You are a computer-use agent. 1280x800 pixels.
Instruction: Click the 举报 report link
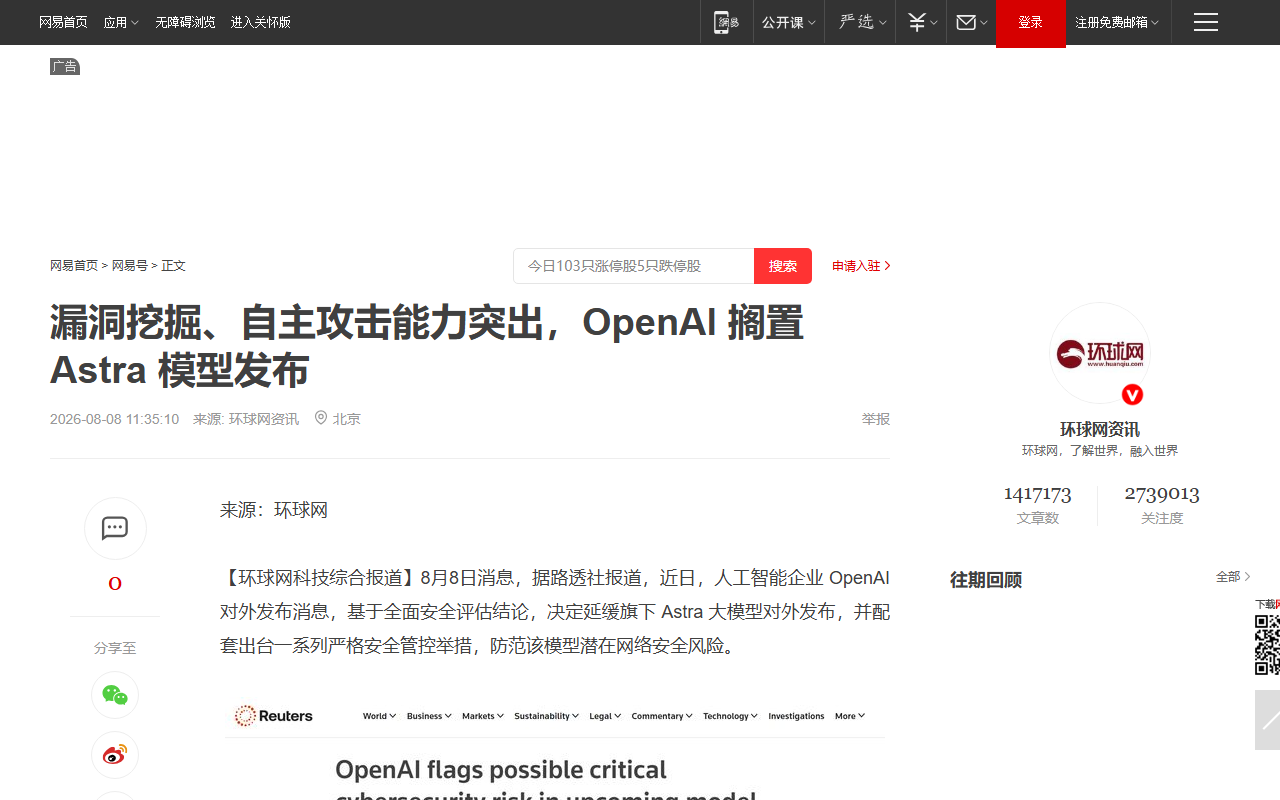click(x=876, y=419)
